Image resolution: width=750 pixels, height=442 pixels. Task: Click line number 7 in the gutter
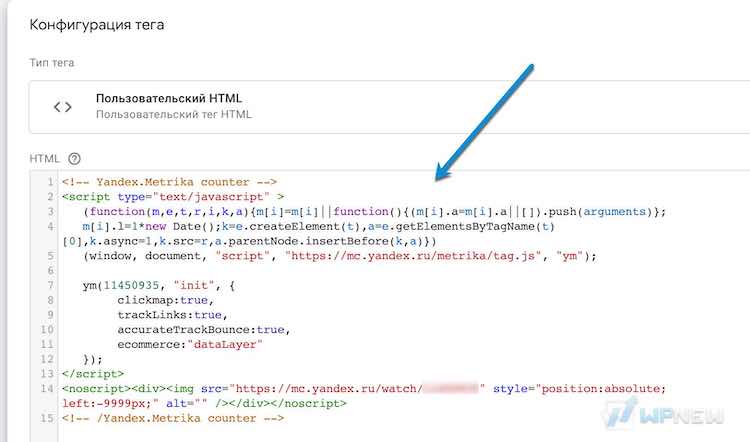[x=50, y=285]
